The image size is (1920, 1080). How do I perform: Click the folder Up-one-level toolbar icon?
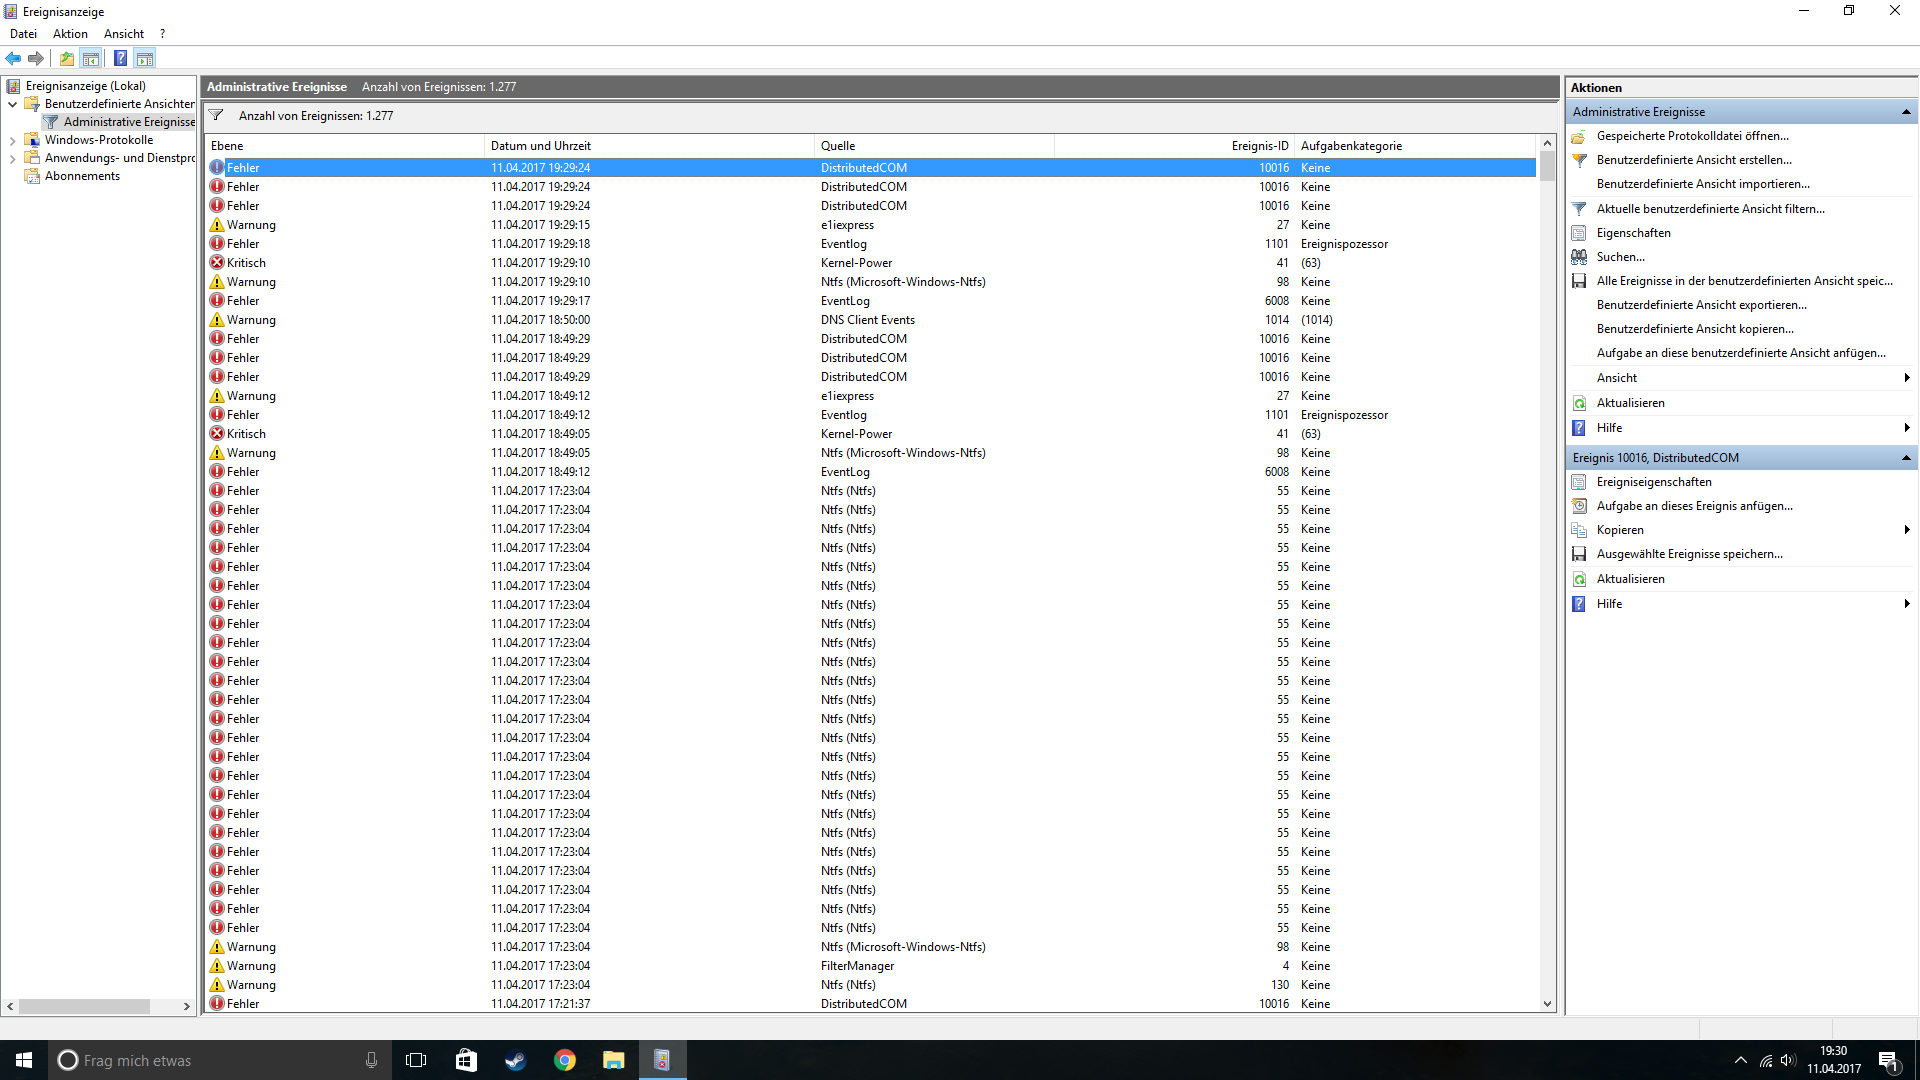click(x=66, y=58)
